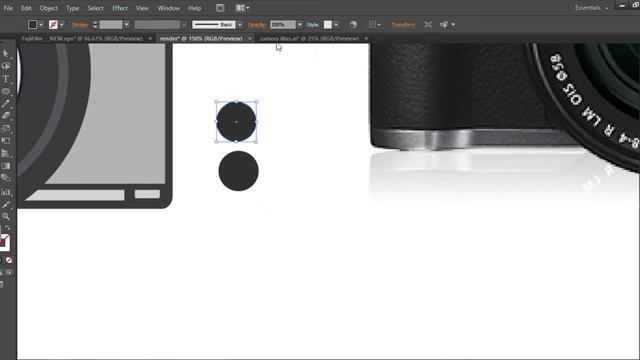
Task: Set color to None in toolbox
Action: [x=9, y=260]
